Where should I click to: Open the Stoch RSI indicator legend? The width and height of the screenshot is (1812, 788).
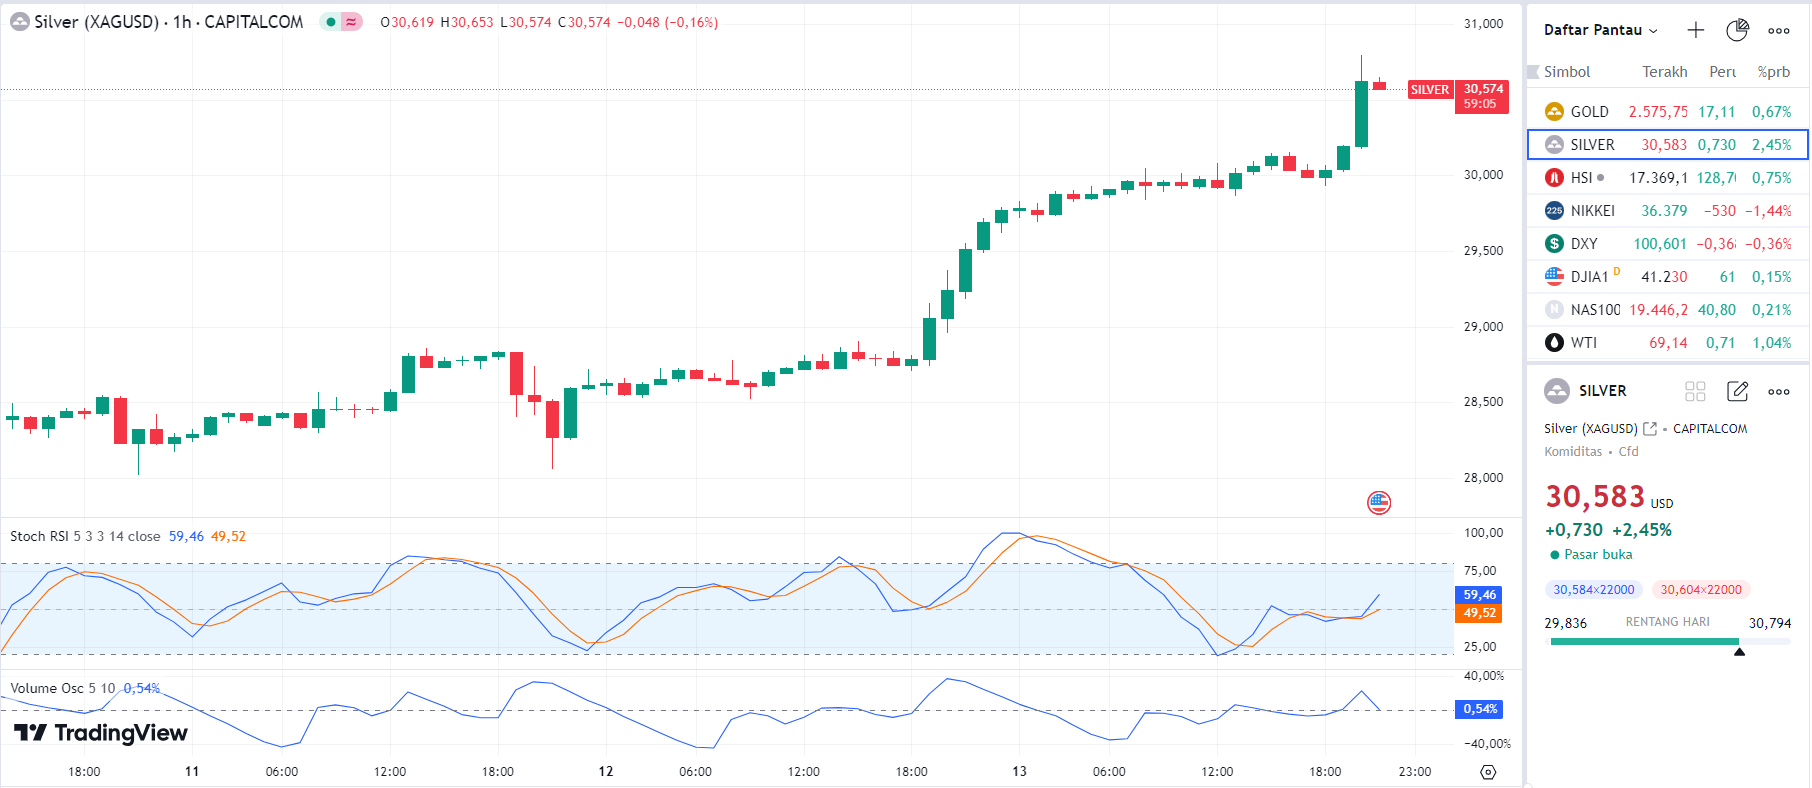coord(85,536)
